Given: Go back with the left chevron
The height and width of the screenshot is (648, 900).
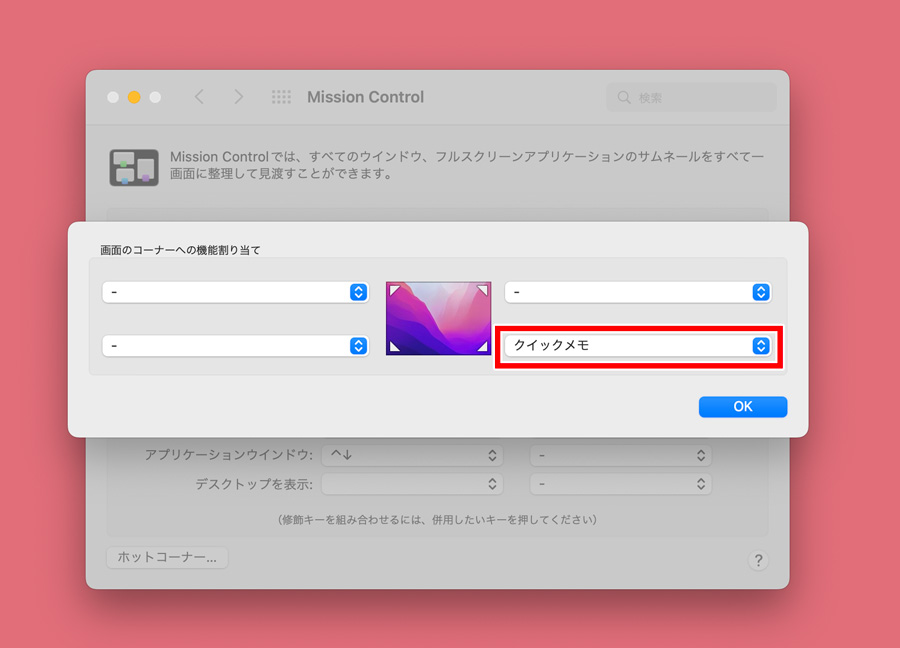Looking at the screenshot, I should pos(199,97).
